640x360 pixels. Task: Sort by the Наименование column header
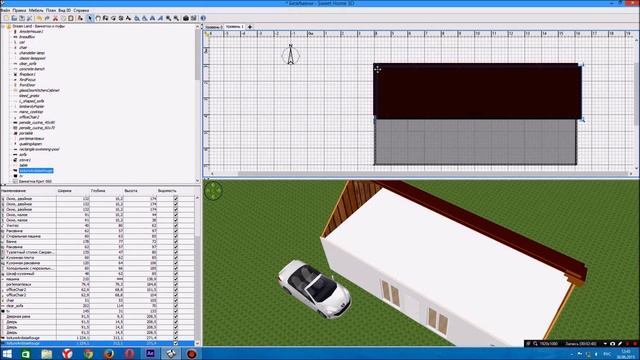28,191
